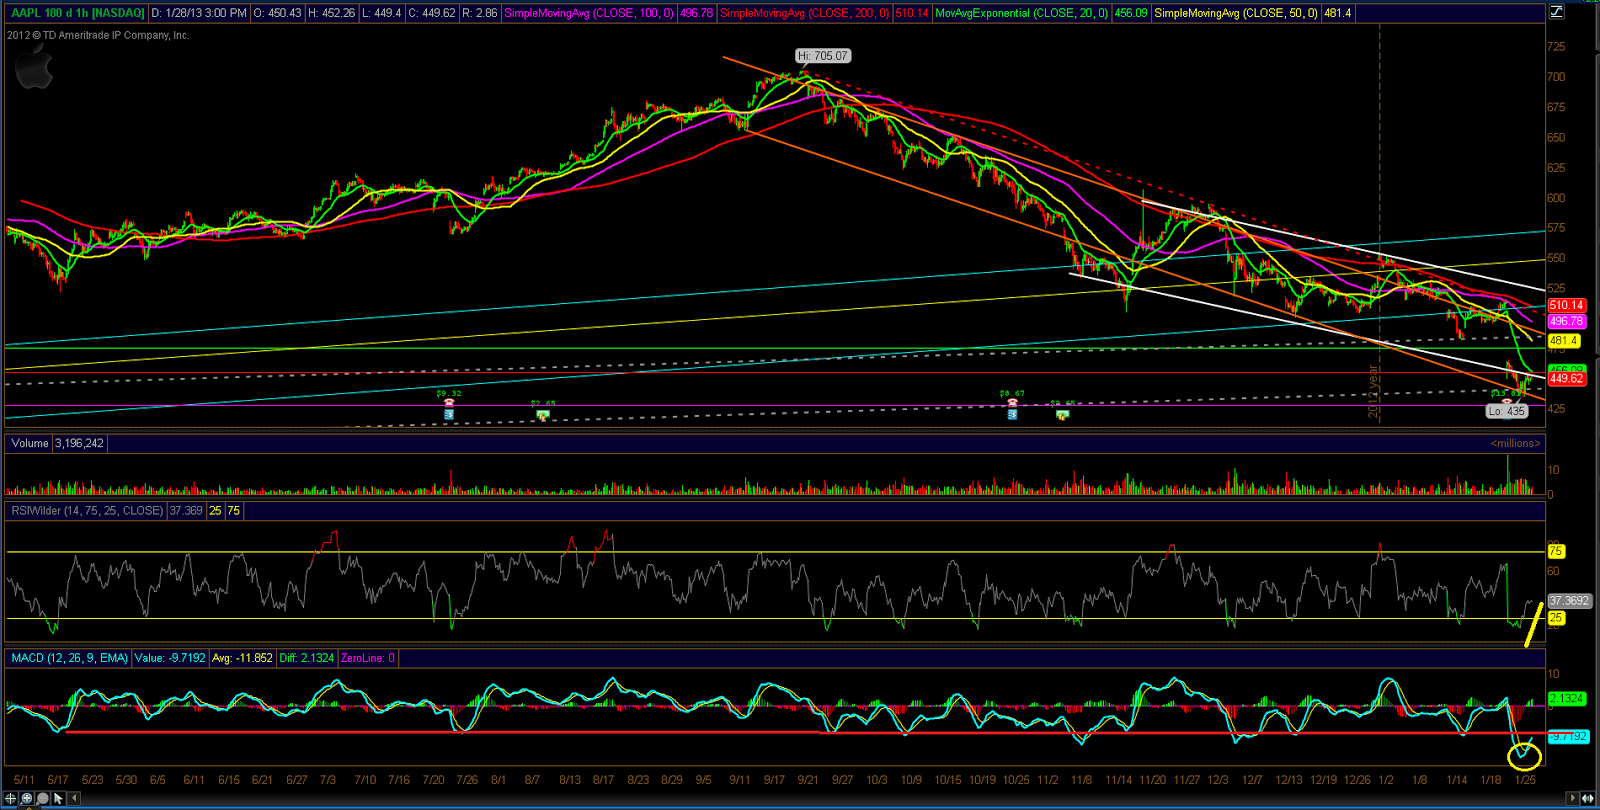The height and width of the screenshot is (810, 1600).
Task: Click the RSI overbought 75 level tag
Action: (x=1555, y=551)
